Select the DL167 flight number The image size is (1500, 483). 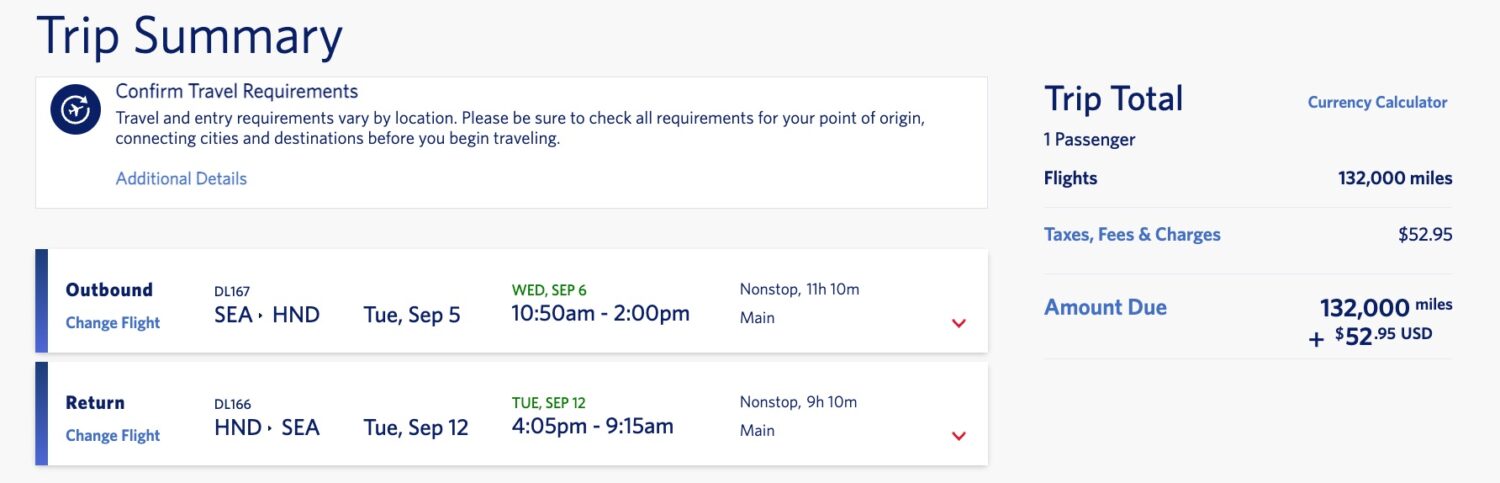[232, 292]
